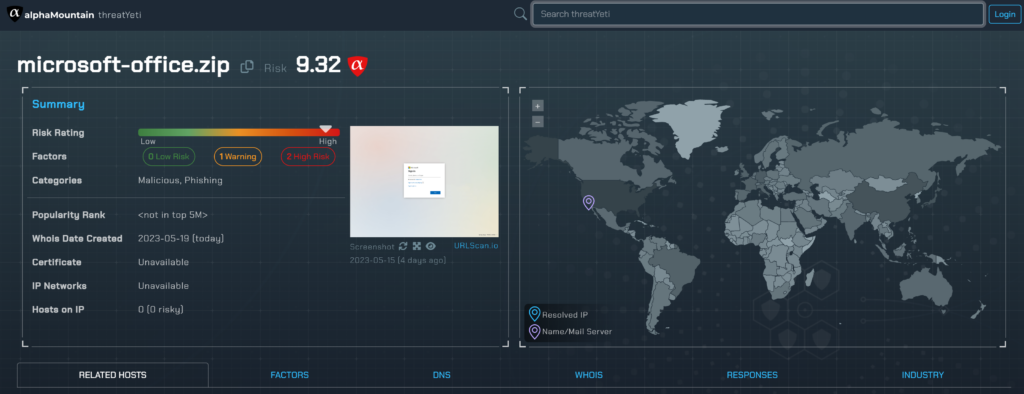Image resolution: width=1024 pixels, height=394 pixels.
Task: Zoom in on the world map
Action: [x=537, y=106]
